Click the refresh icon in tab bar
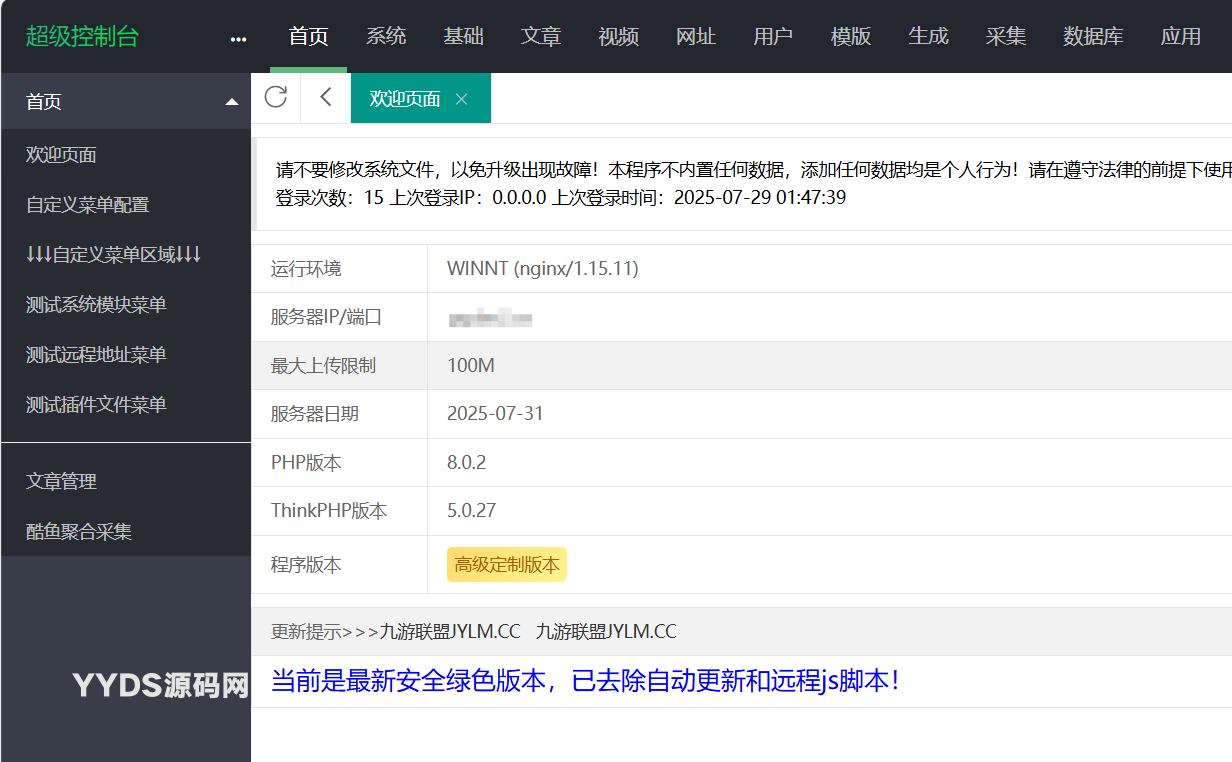 (x=276, y=97)
